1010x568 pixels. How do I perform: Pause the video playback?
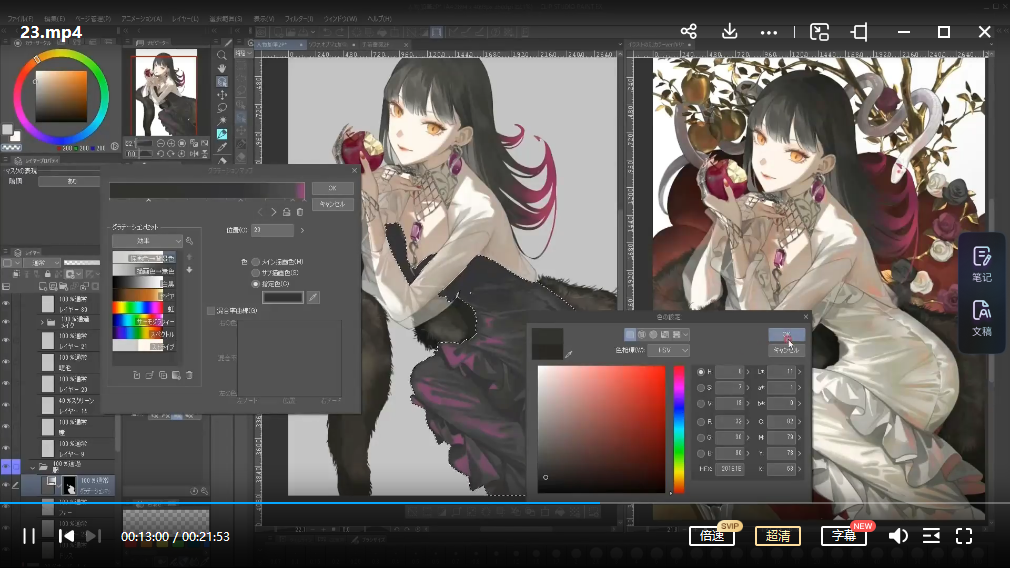click(29, 536)
